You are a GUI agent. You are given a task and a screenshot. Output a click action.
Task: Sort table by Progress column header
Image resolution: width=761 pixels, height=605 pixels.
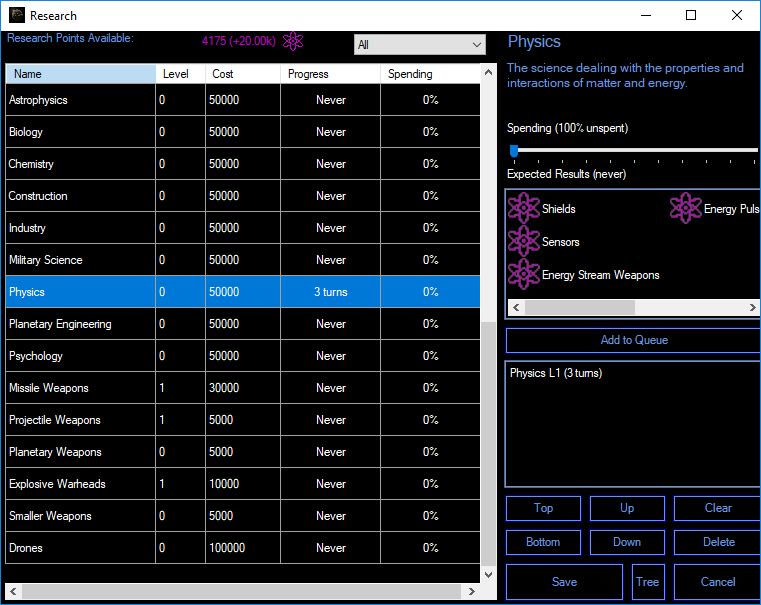click(330, 74)
